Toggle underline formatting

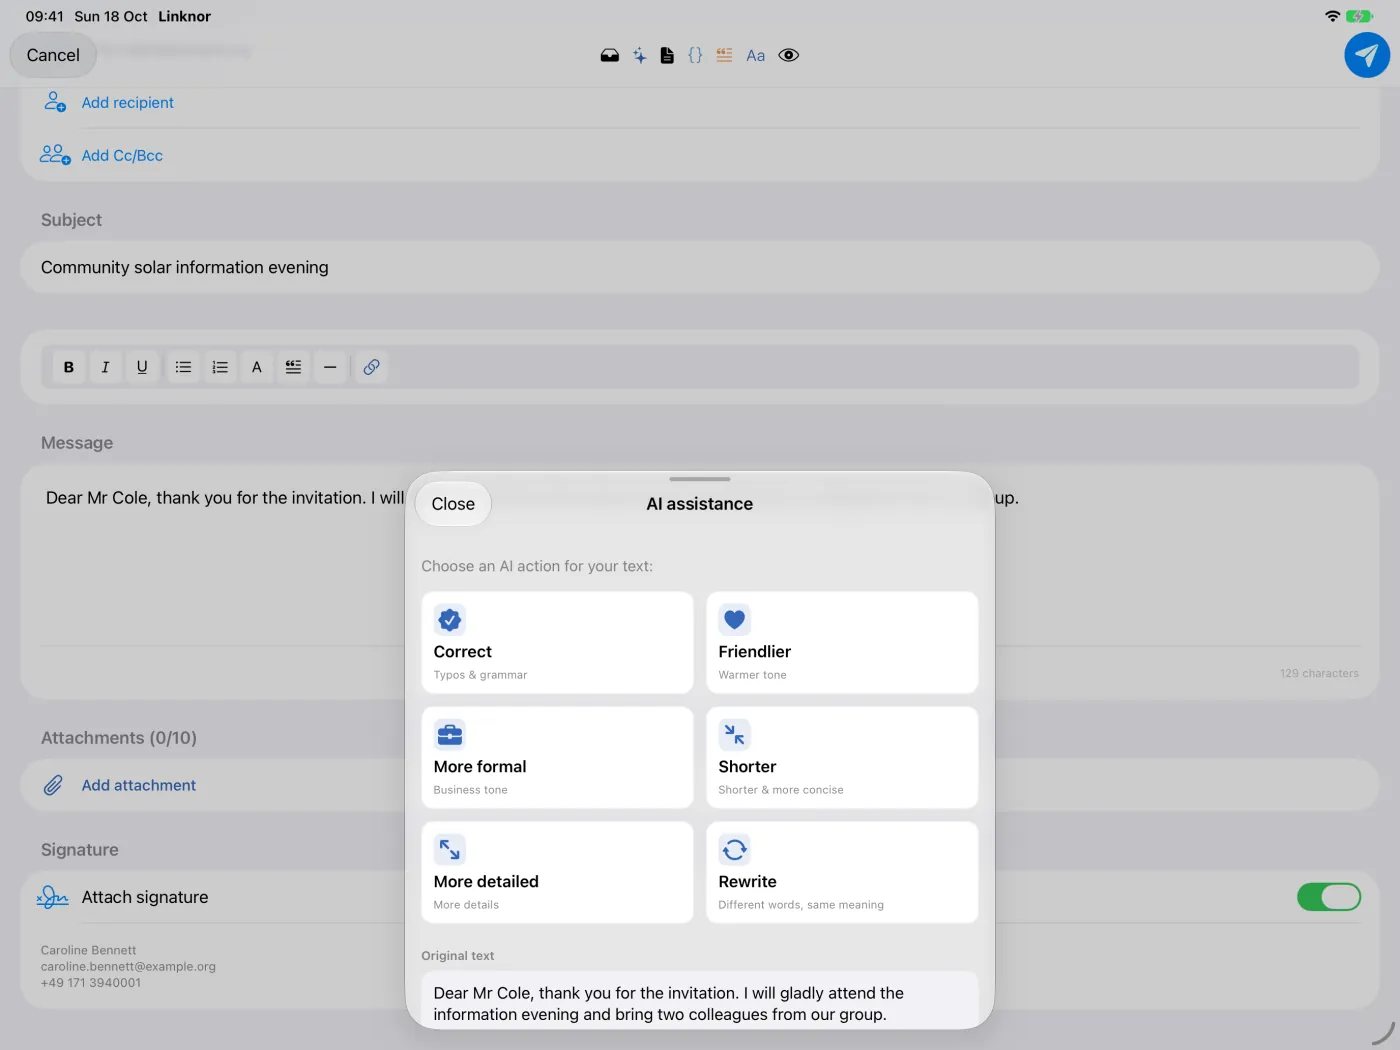[142, 367]
